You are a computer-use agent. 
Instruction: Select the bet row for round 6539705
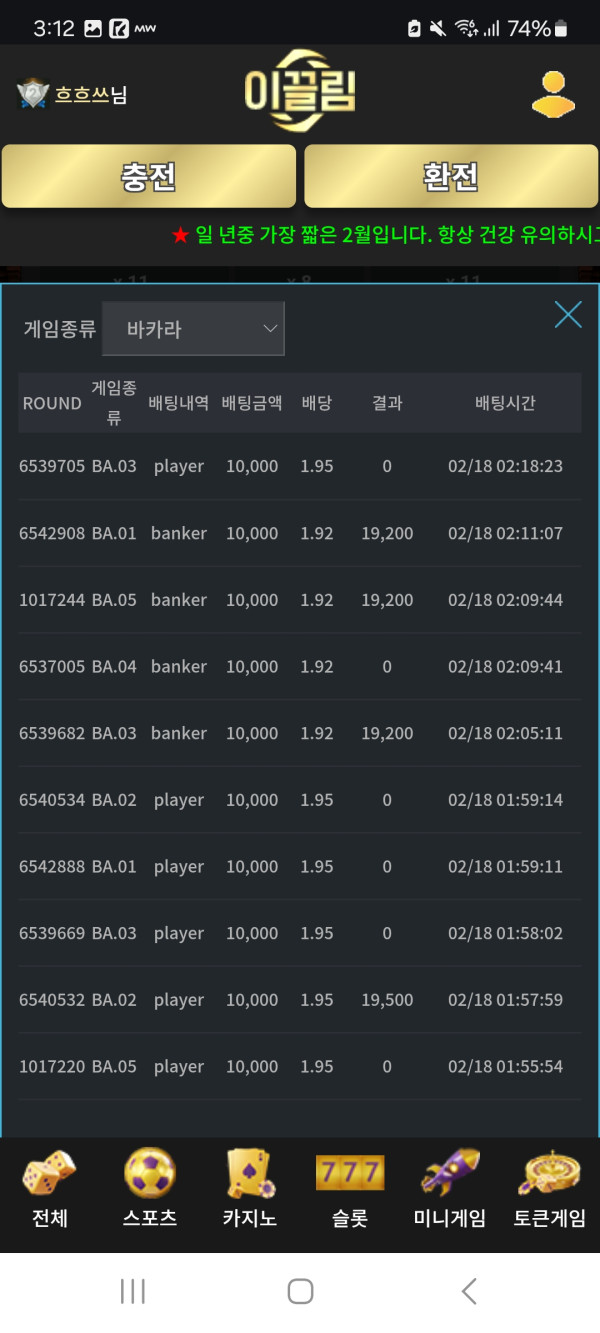pos(300,466)
